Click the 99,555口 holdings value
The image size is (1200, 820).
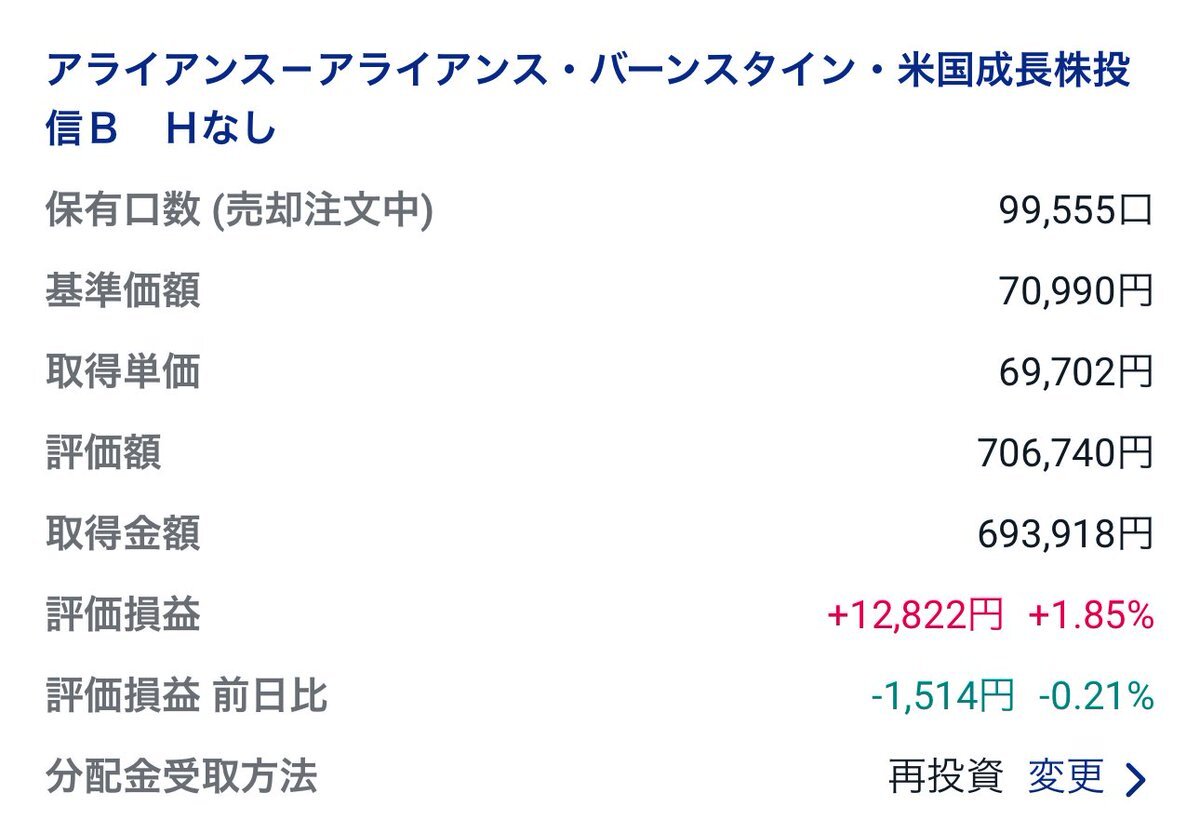point(1076,210)
